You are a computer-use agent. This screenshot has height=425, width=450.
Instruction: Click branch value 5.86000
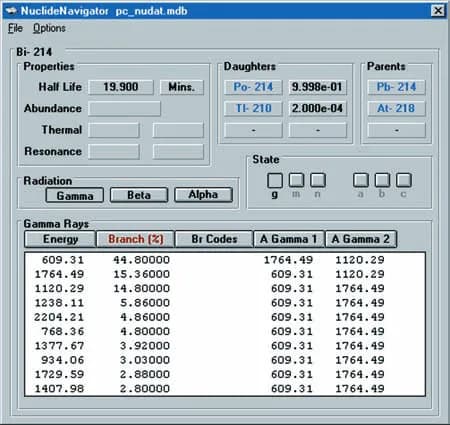coord(145,303)
